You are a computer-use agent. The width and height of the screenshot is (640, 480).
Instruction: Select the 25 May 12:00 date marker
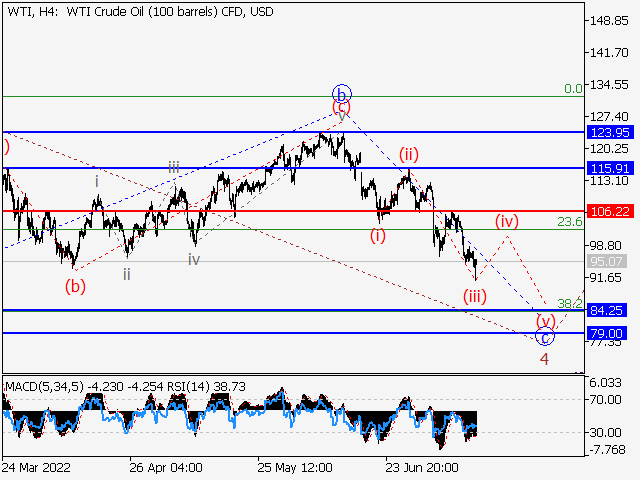coord(294,467)
